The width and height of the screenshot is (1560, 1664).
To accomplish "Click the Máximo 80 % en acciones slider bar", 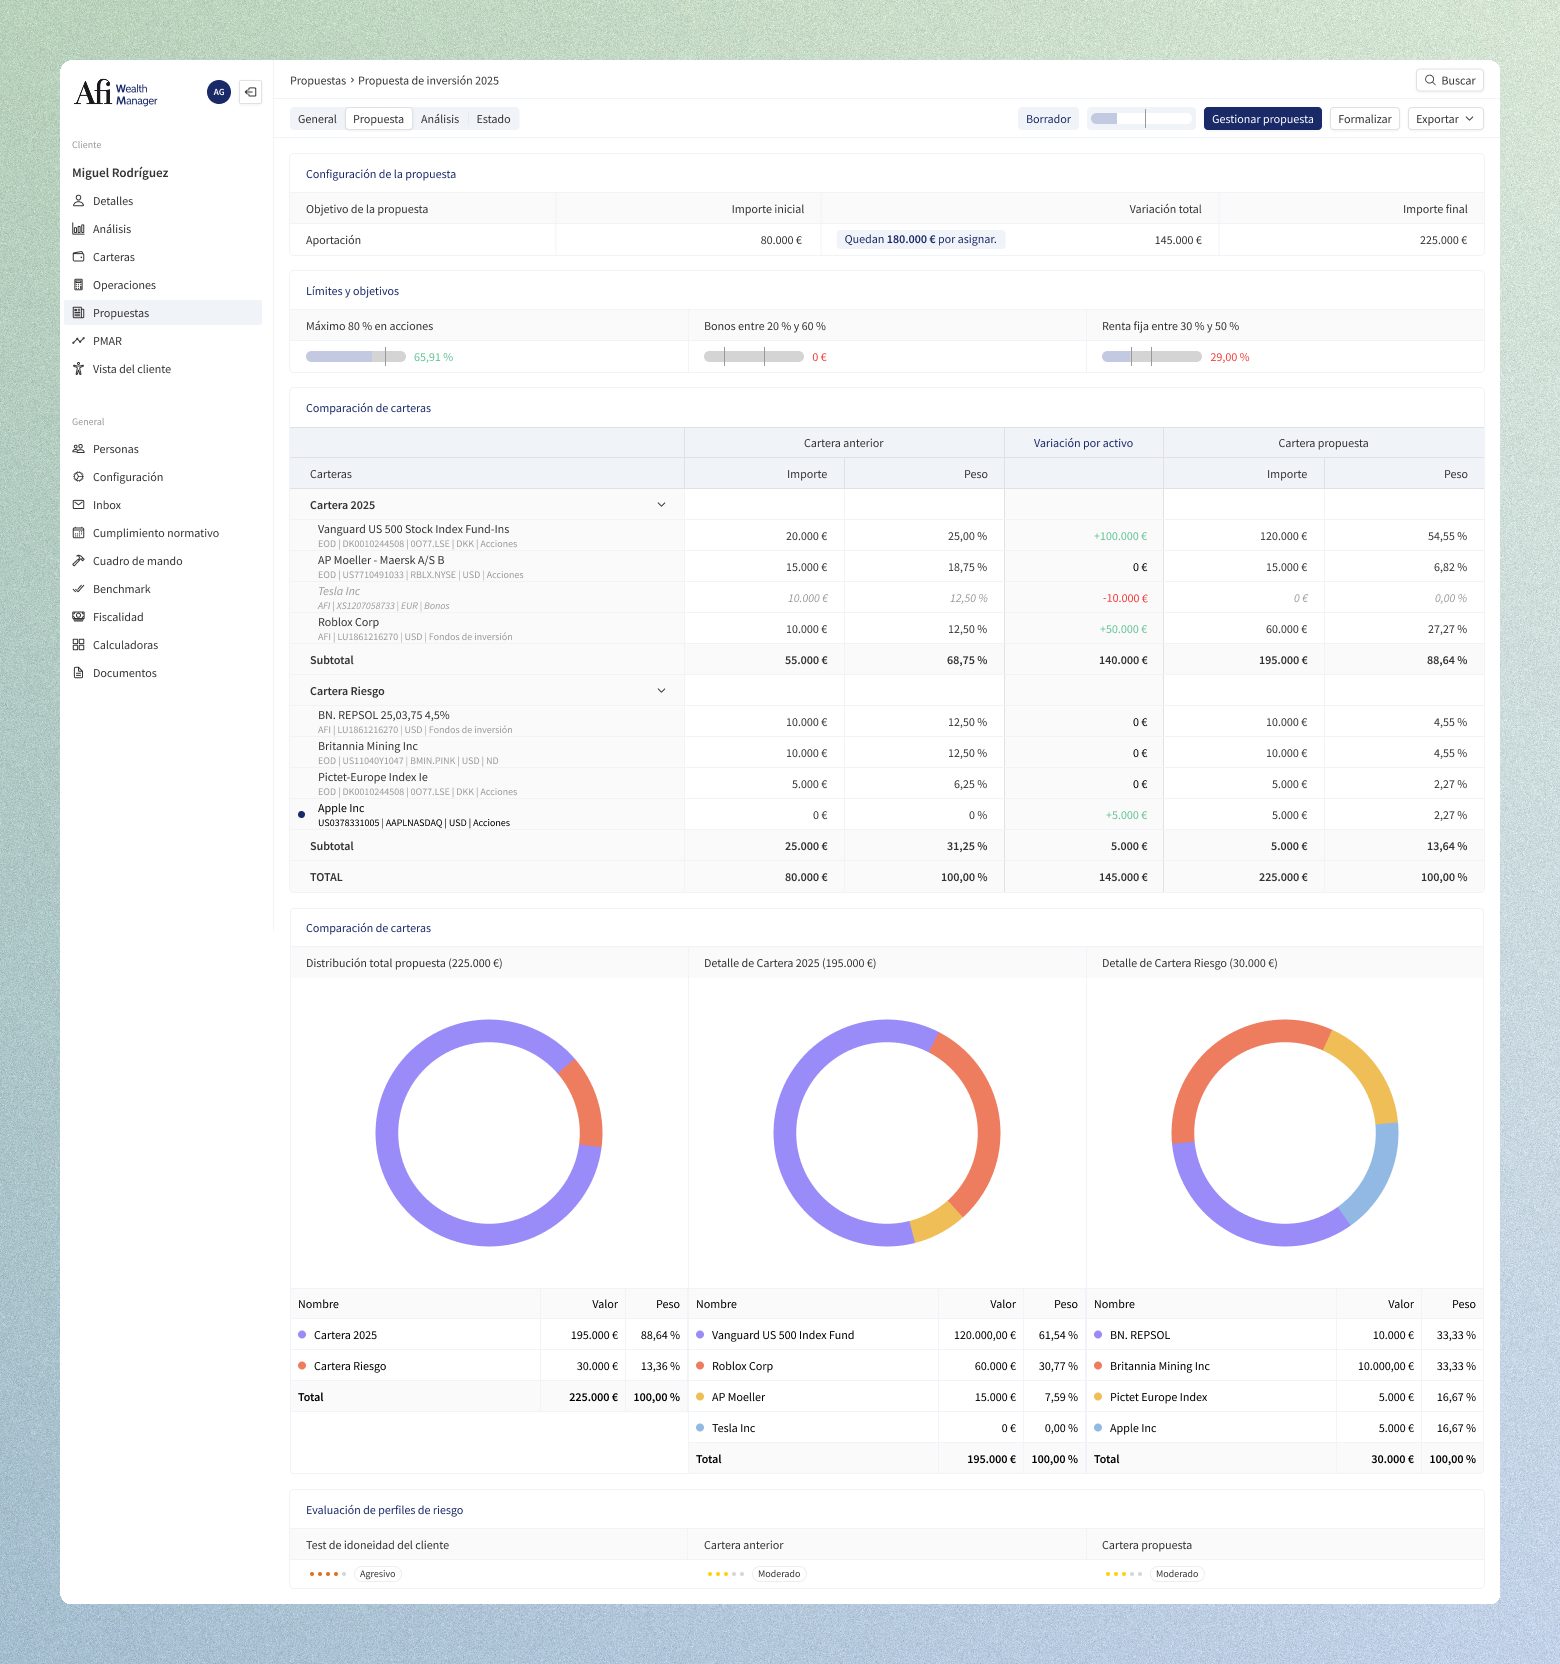I will pyautogui.click(x=355, y=357).
